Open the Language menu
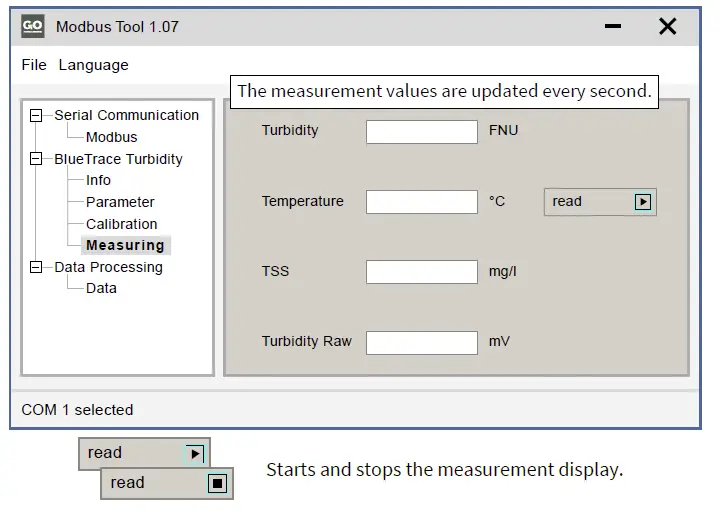This screenshot has width=722, height=511. click(93, 65)
